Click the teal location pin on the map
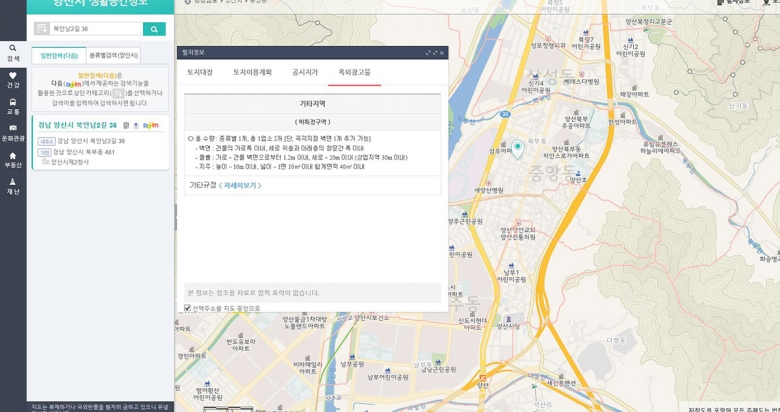Screen dimensions: 780x412 click(x=518, y=149)
